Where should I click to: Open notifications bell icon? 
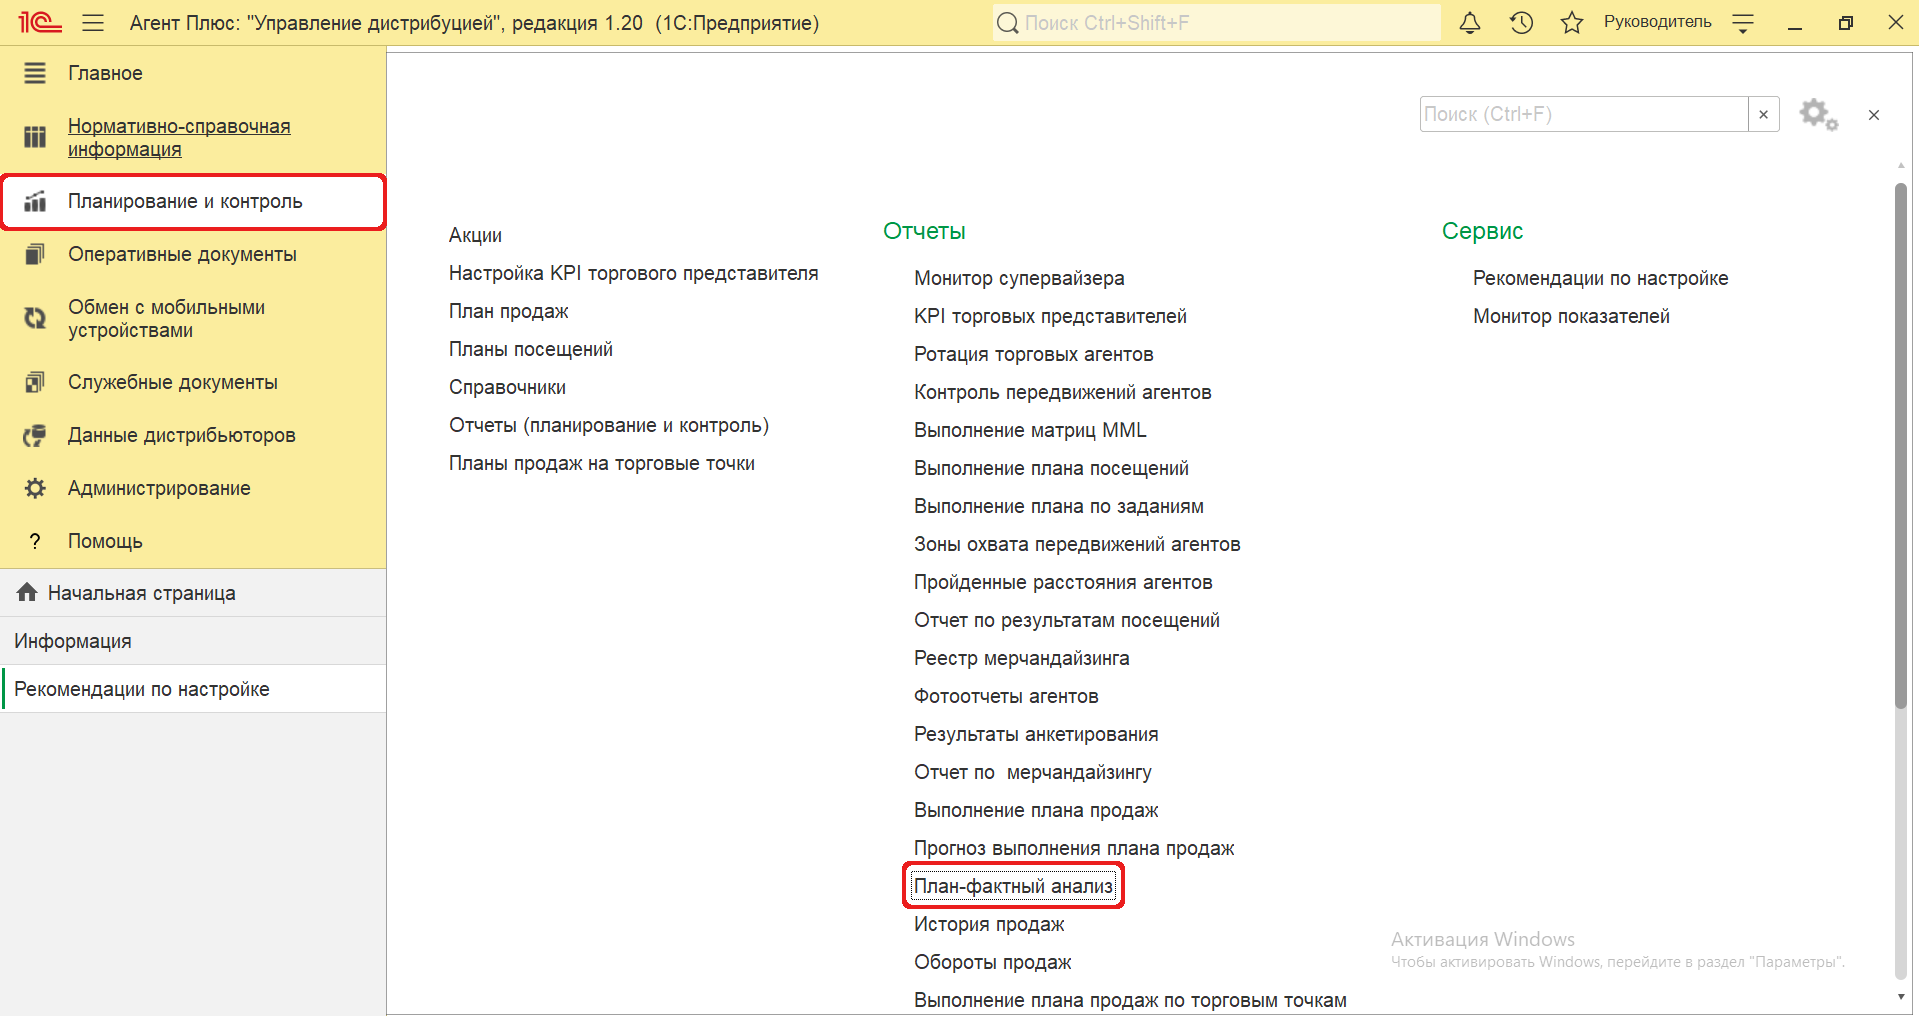1469,23
